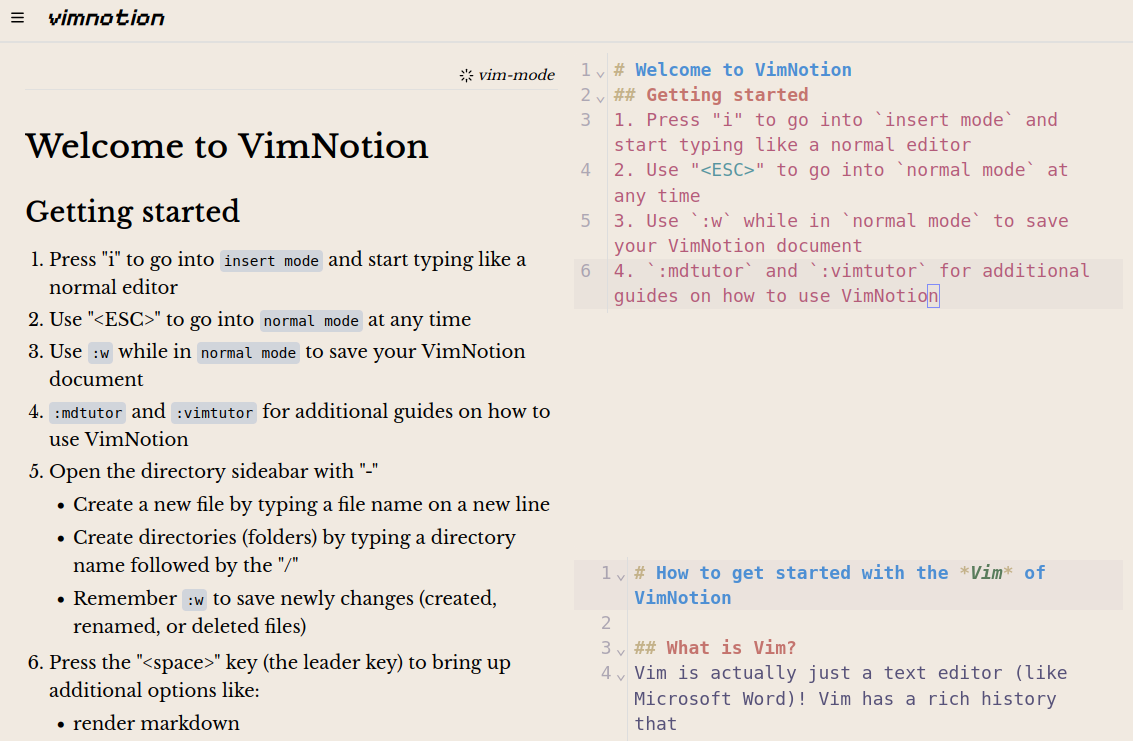1133x741 pixels.
Task: Select line number 3 in the top editor gutter
Action: click(x=585, y=120)
